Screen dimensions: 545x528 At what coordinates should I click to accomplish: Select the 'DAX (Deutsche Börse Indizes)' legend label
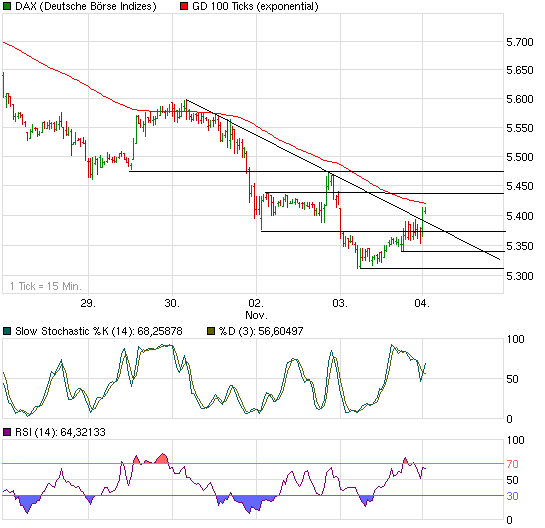point(86,6)
